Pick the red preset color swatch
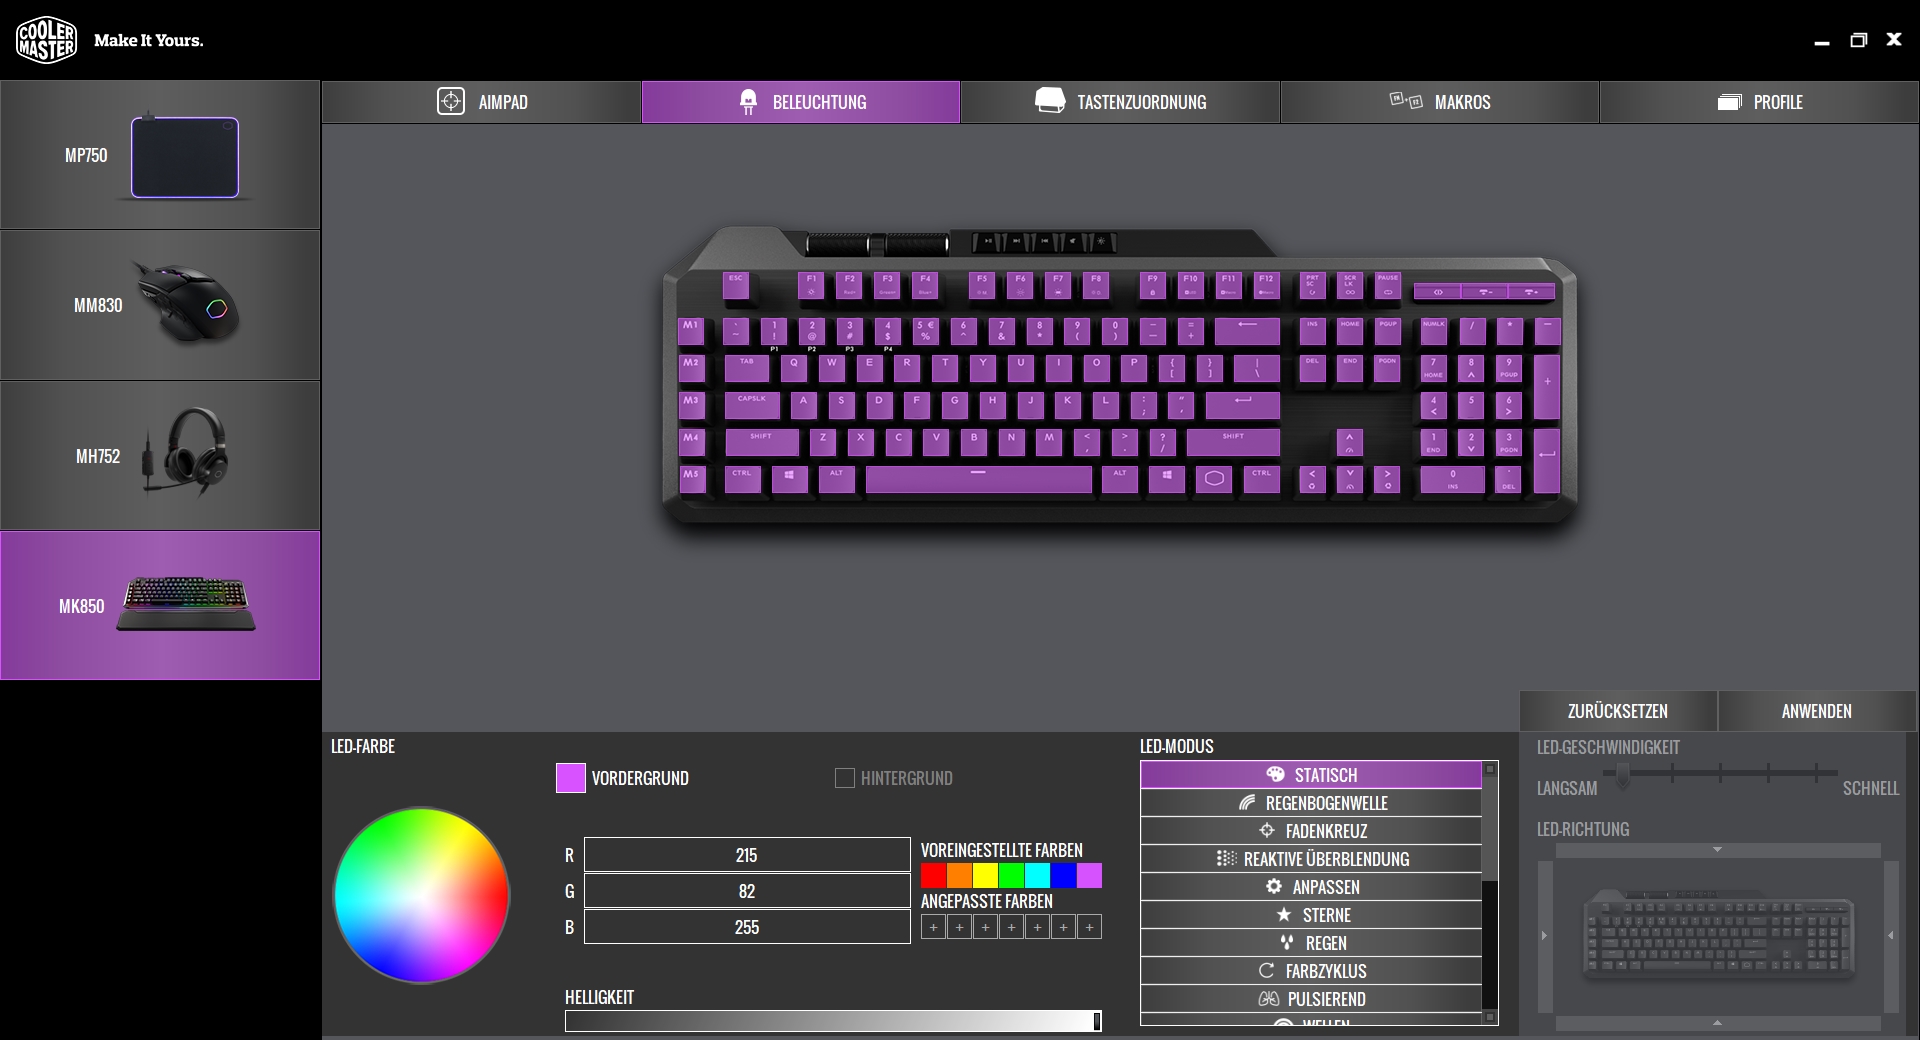 [933, 876]
